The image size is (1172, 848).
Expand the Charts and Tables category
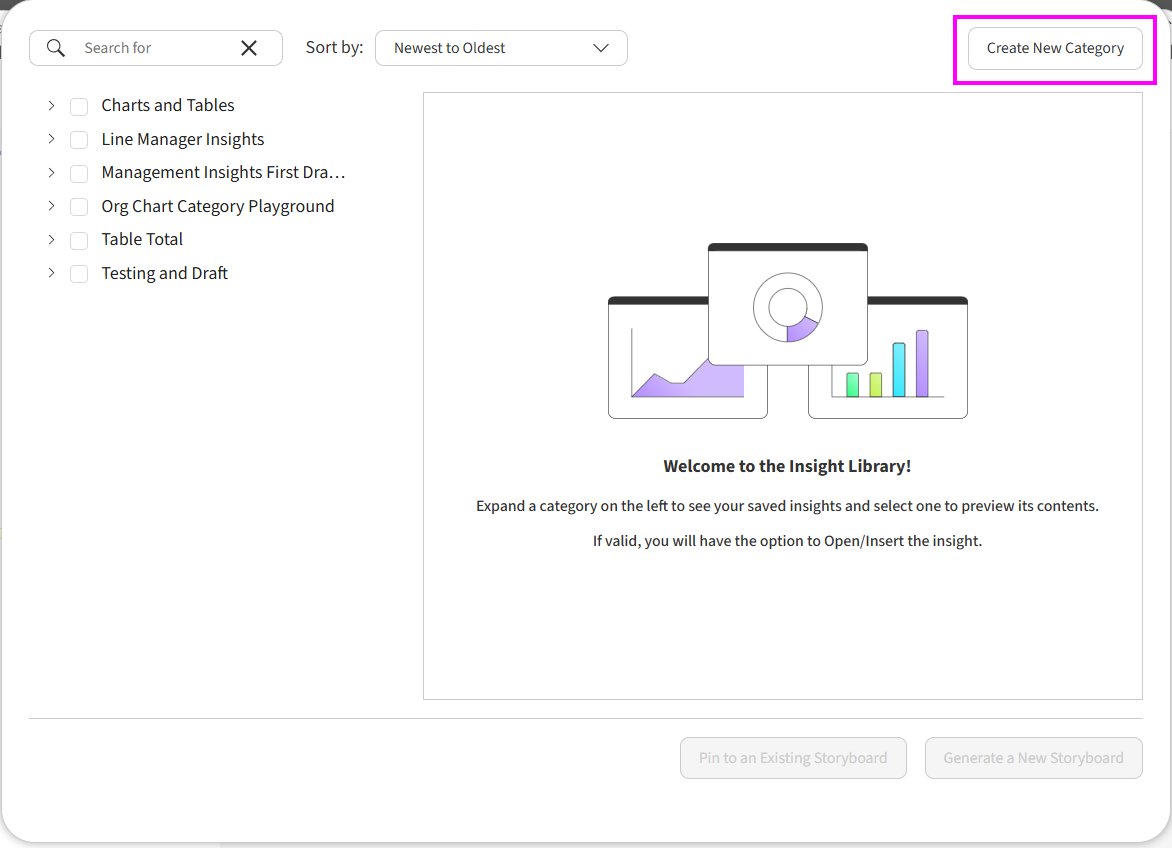[x=51, y=105]
